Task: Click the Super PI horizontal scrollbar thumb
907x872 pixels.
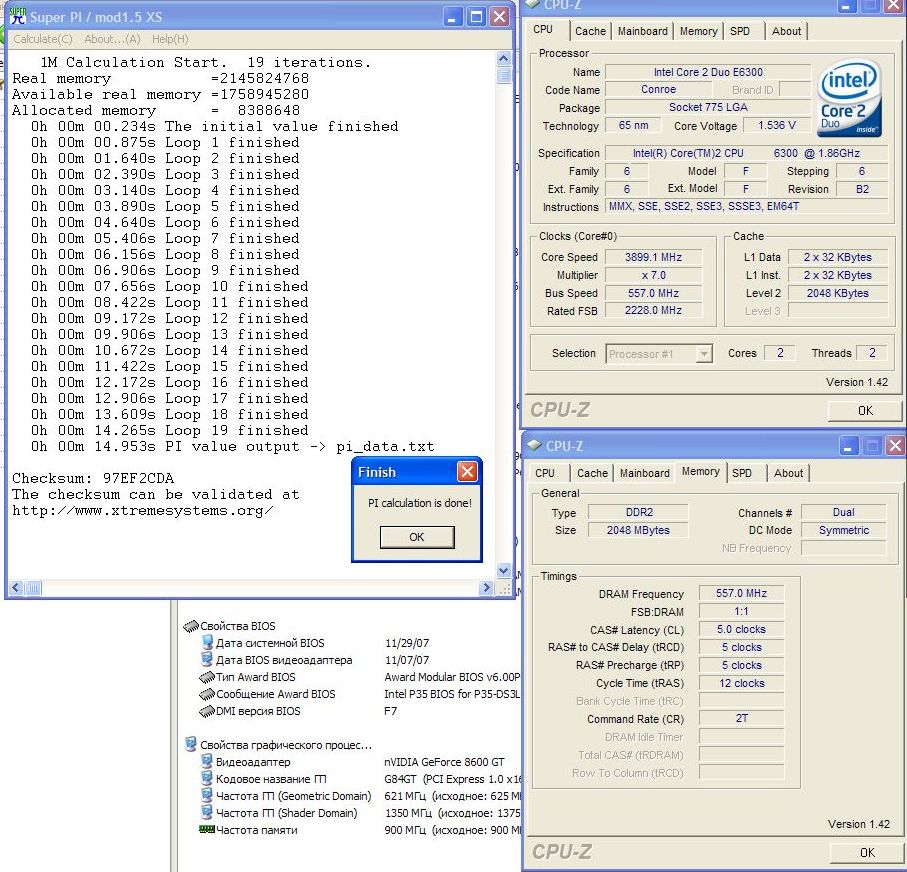Action: (x=33, y=588)
